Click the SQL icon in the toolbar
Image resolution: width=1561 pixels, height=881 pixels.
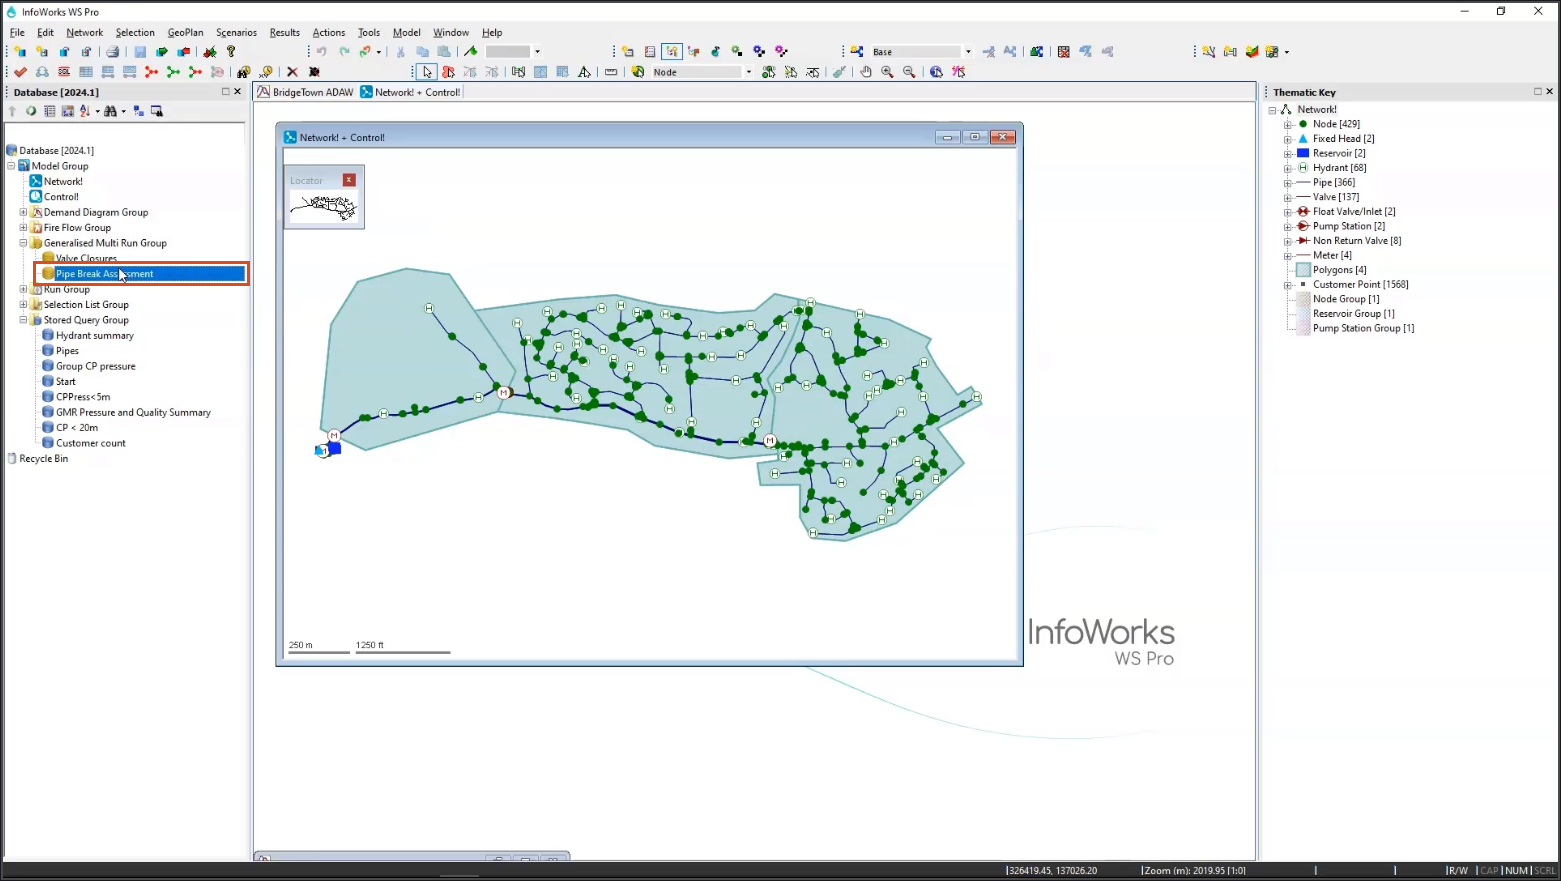click(x=64, y=72)
